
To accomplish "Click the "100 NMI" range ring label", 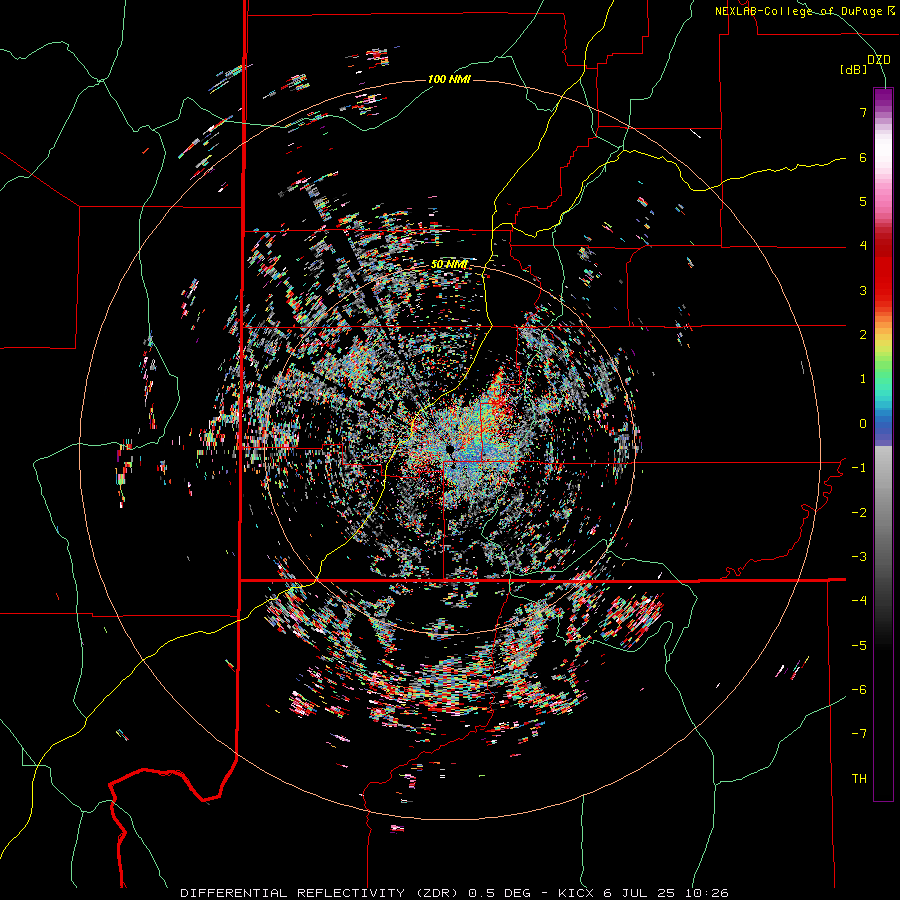I will pyautogui.click(x=449, y=79).
